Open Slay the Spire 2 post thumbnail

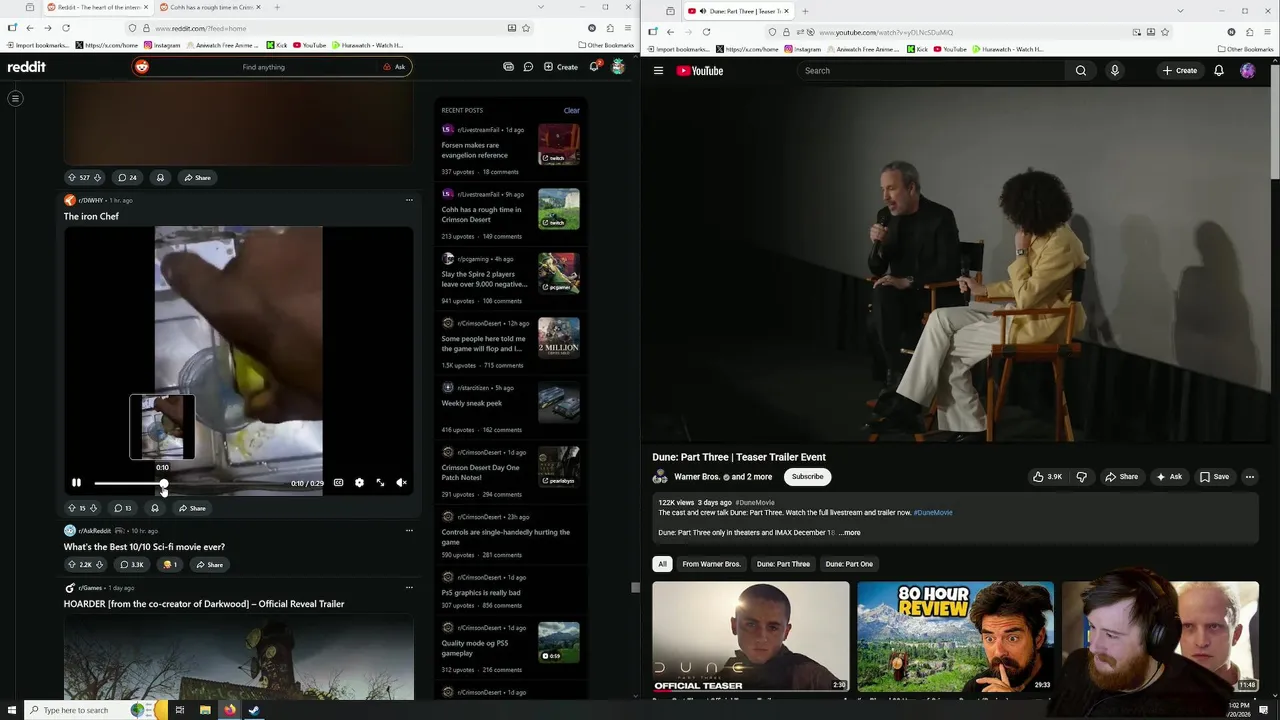[x=559, y=274]
